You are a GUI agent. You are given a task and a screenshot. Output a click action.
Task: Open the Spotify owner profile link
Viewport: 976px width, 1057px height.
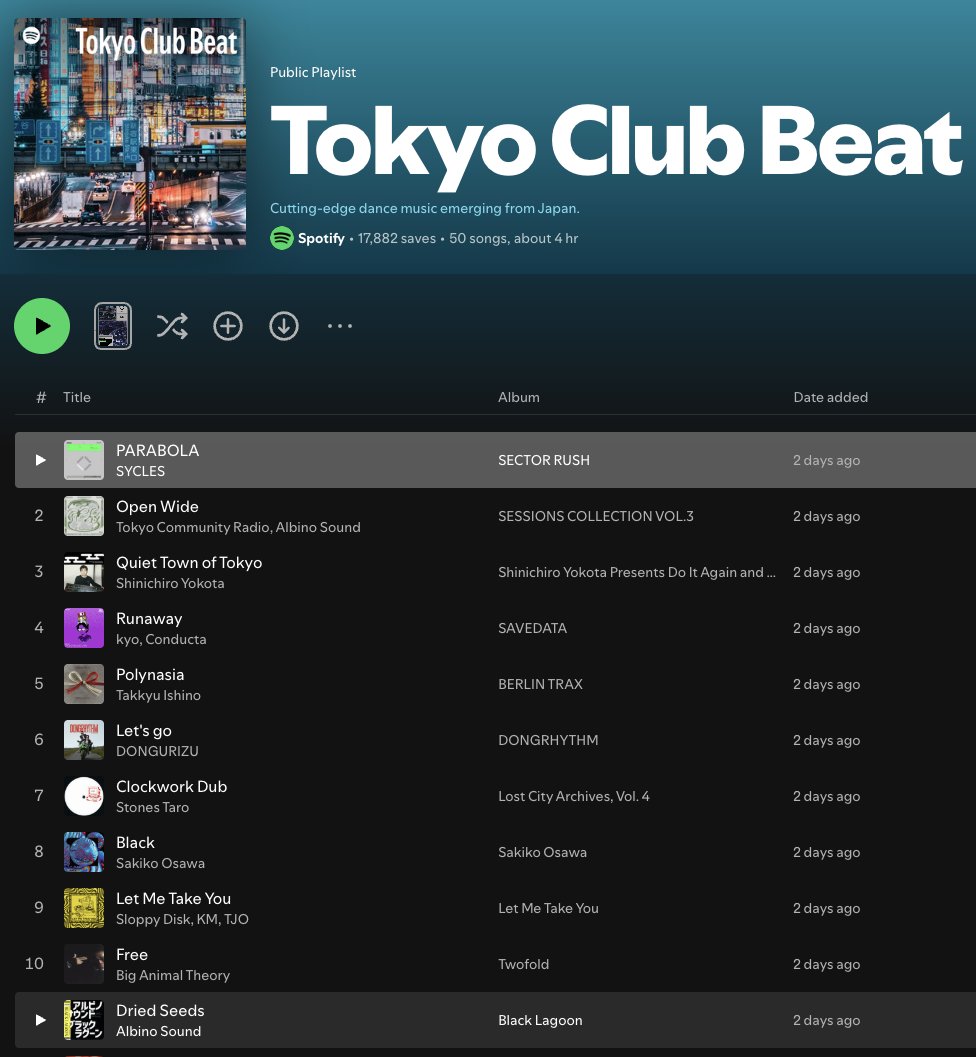click(x=321, y=238)
